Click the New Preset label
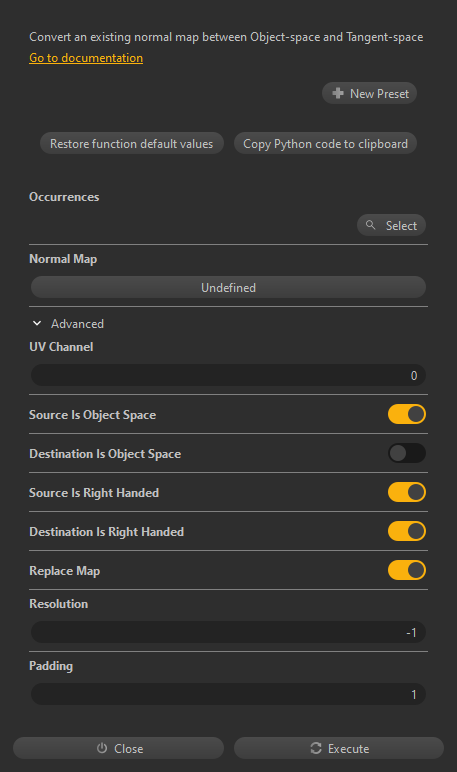Screen dimensions: 457x772 click(379, 94)
